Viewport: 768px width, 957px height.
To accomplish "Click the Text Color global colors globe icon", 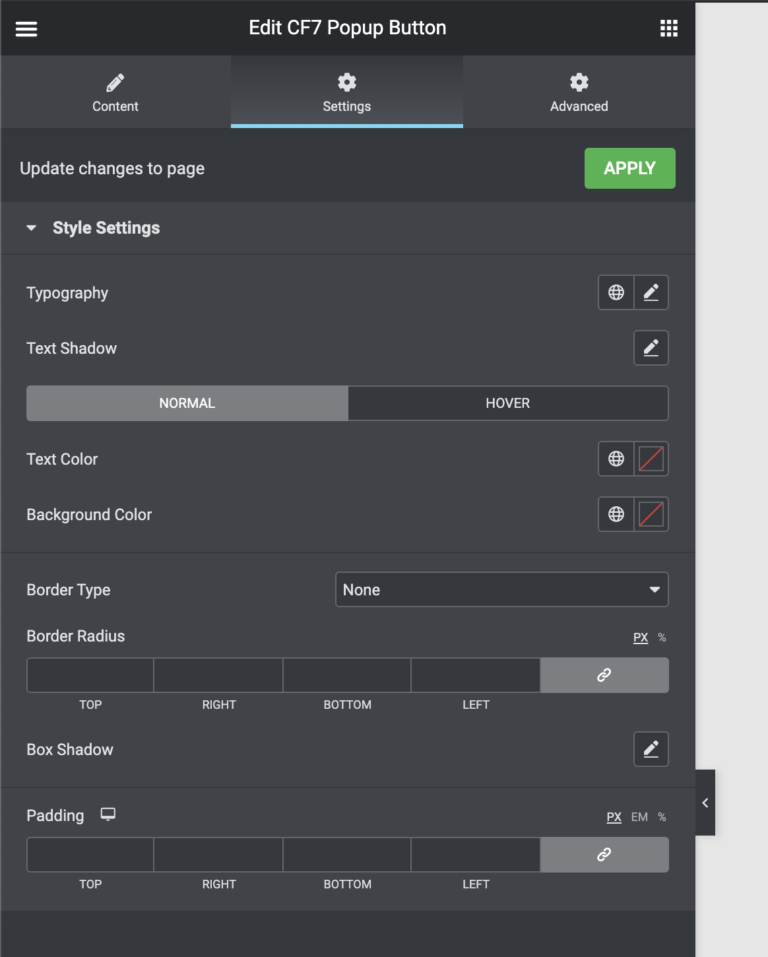I will [616, 459].
